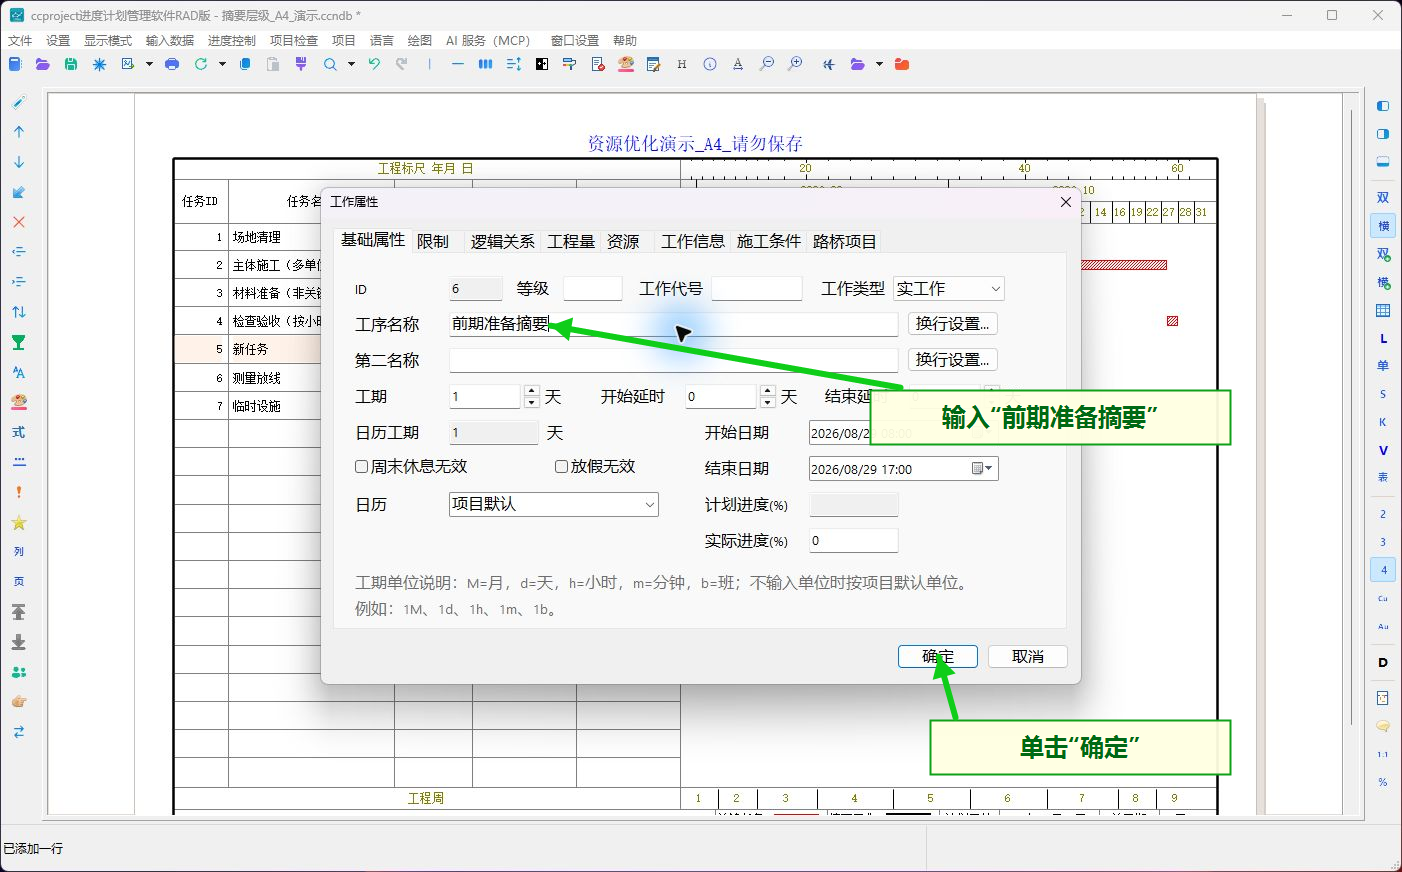This screenshot has width=1402, height=872.
Task: Switch to the 路桥项目 tab
Action: 845,241
